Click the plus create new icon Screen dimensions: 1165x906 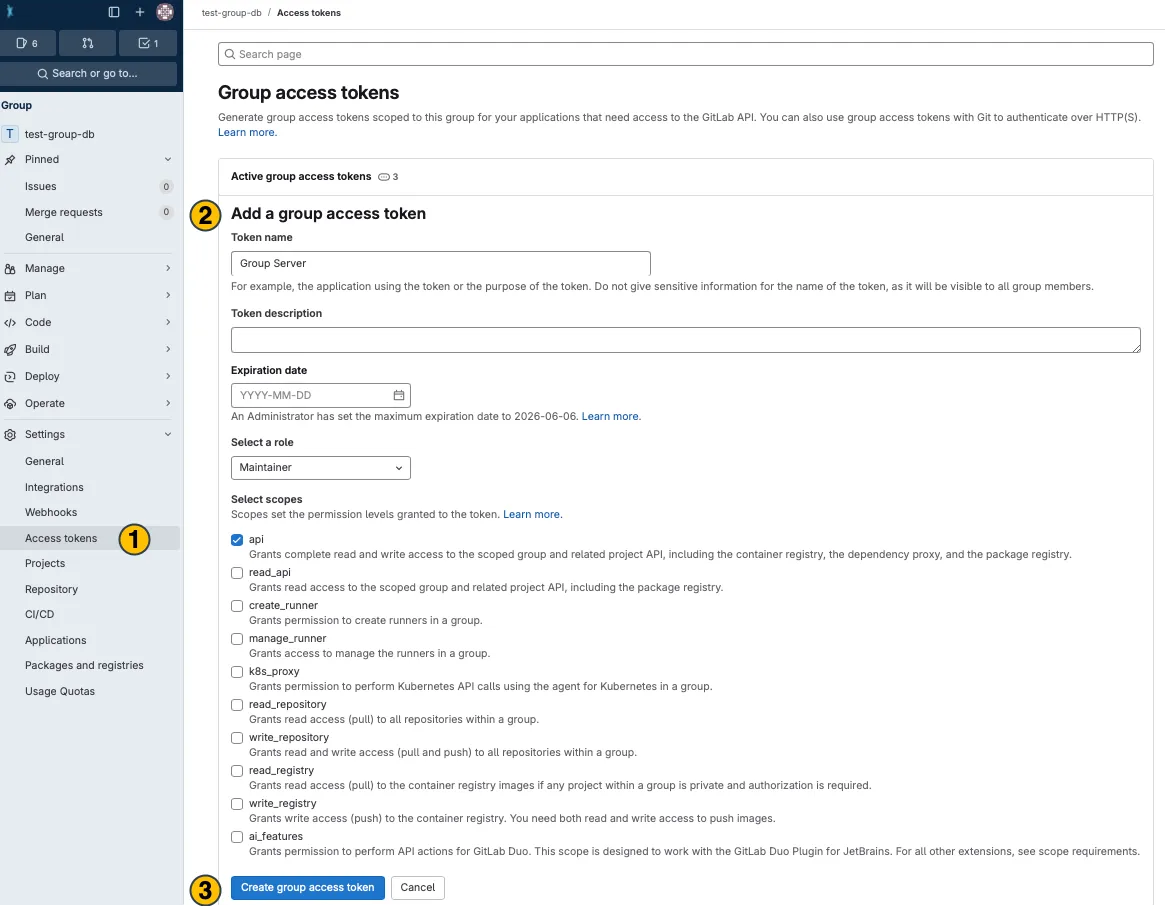click(140, 12)
